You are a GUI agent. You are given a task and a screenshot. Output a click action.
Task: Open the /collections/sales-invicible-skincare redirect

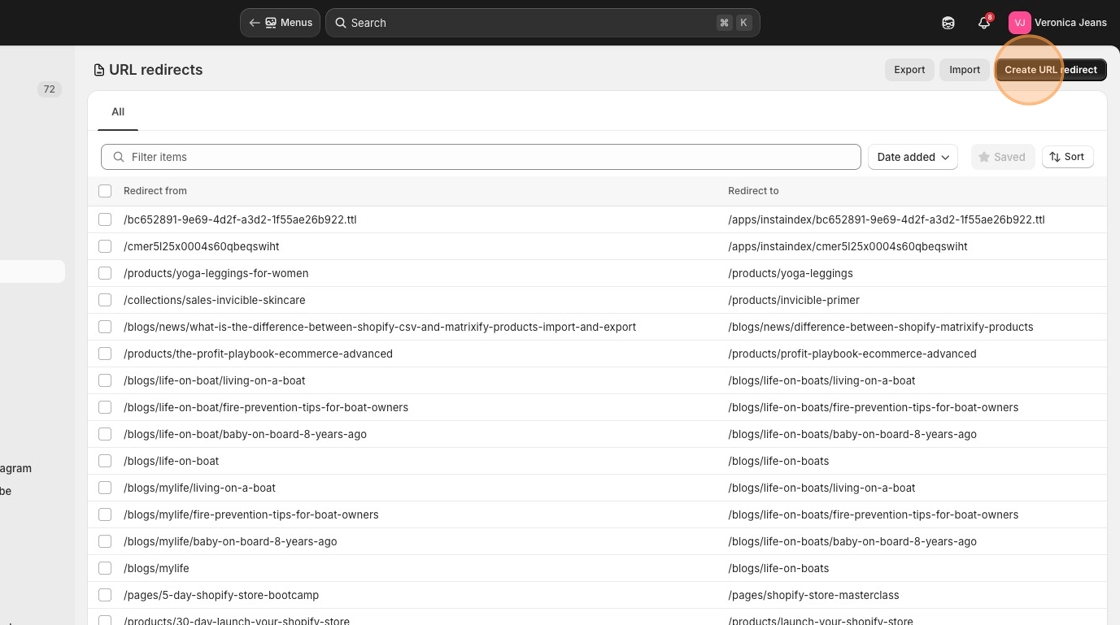coord(215,300)
